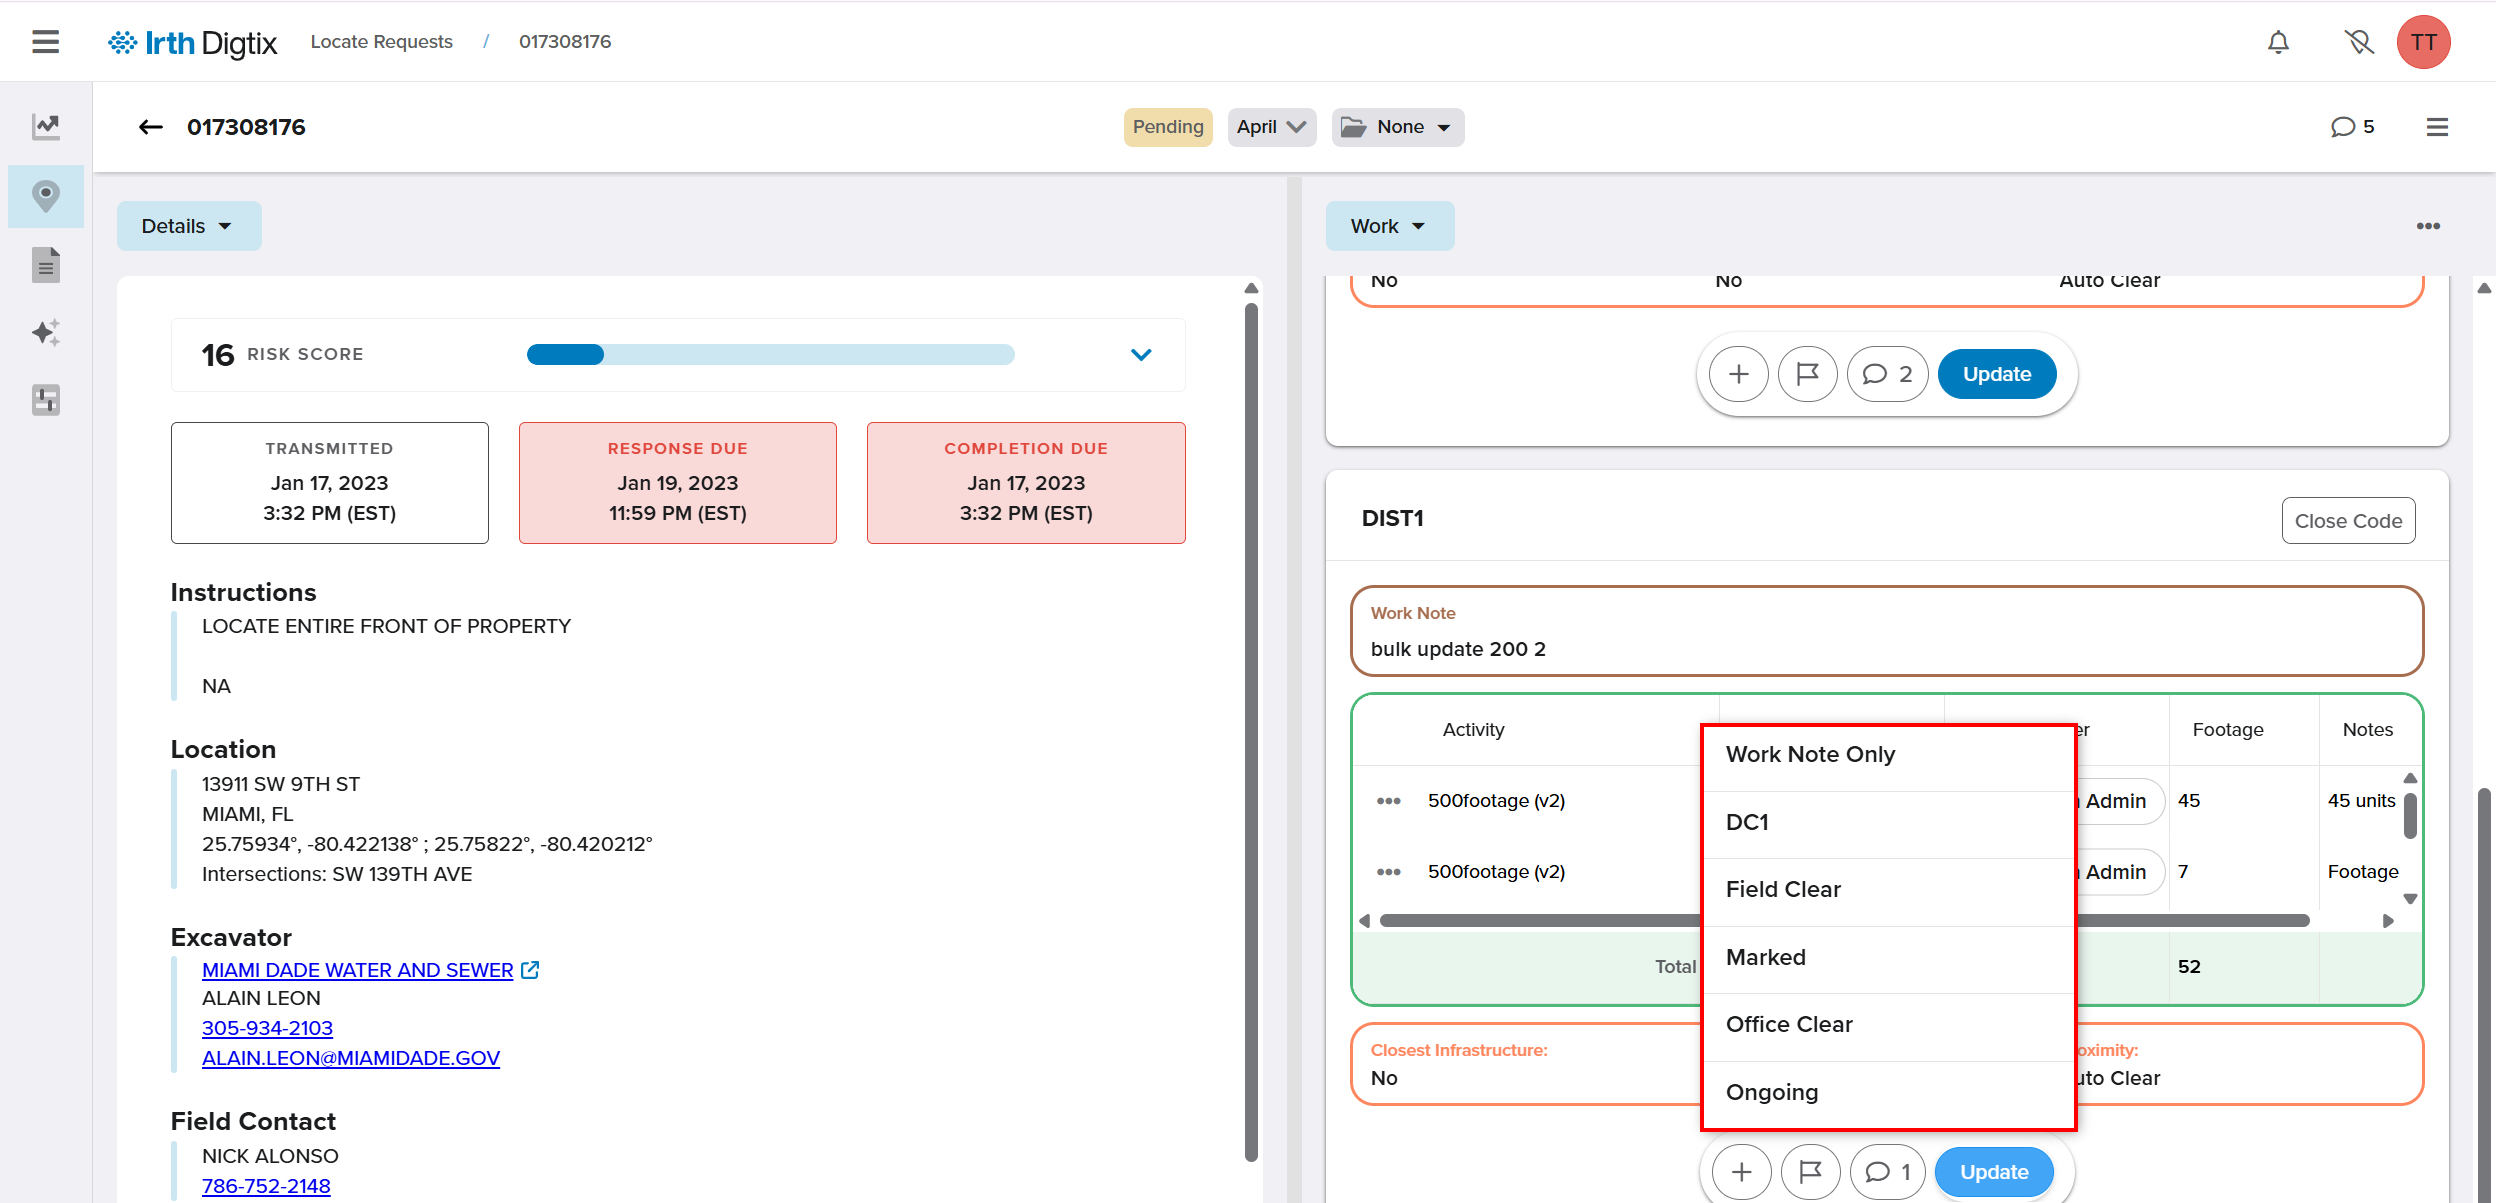The width and height of the screenshot is (2496, 1203).
Task: Click the flag icon in DIST1 toolbar
Action: coord(1810,1172)
